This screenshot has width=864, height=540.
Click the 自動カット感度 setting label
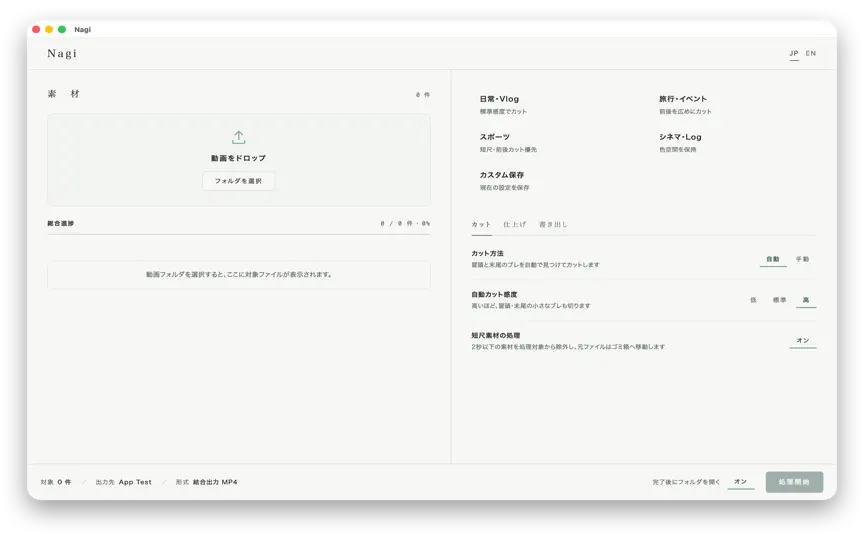[494, 295]
